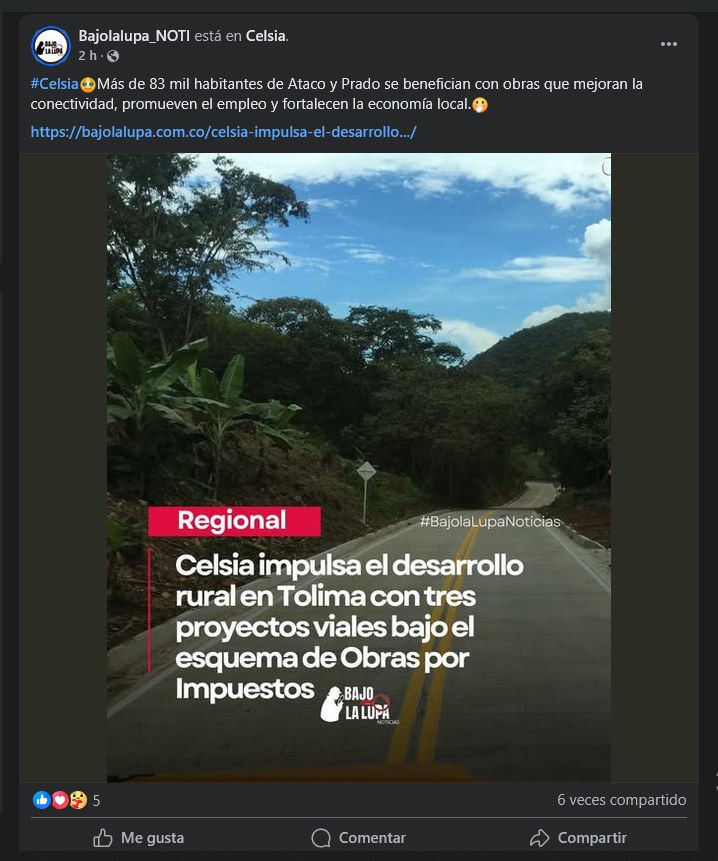
Task: Click the Comentar button label
Action: (x=372, y=838)
